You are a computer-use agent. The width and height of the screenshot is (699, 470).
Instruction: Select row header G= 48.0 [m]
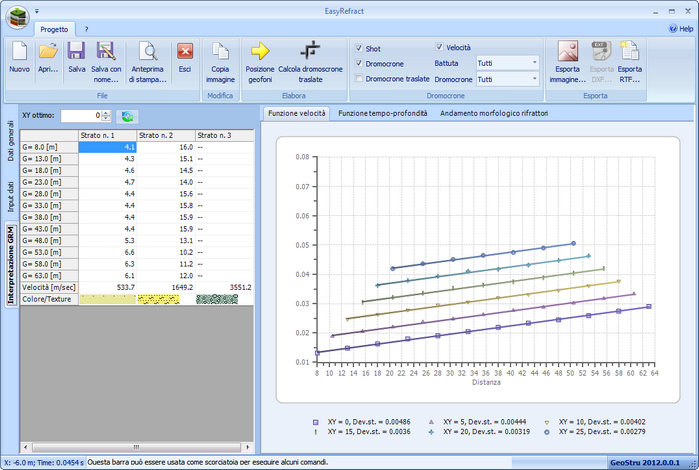coord(49,240)
